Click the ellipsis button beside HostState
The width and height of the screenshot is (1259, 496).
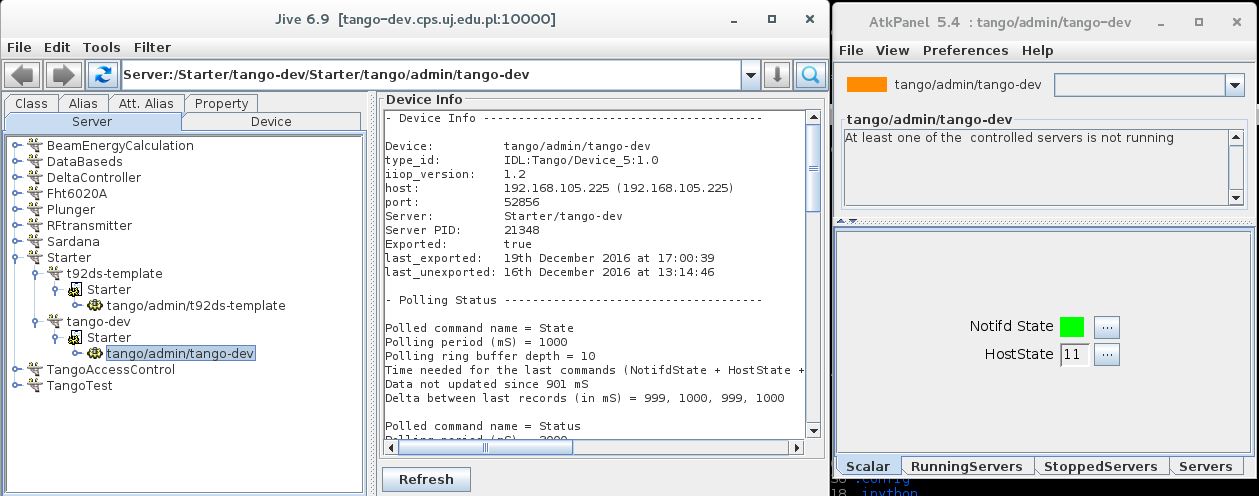click(1106, 355)
